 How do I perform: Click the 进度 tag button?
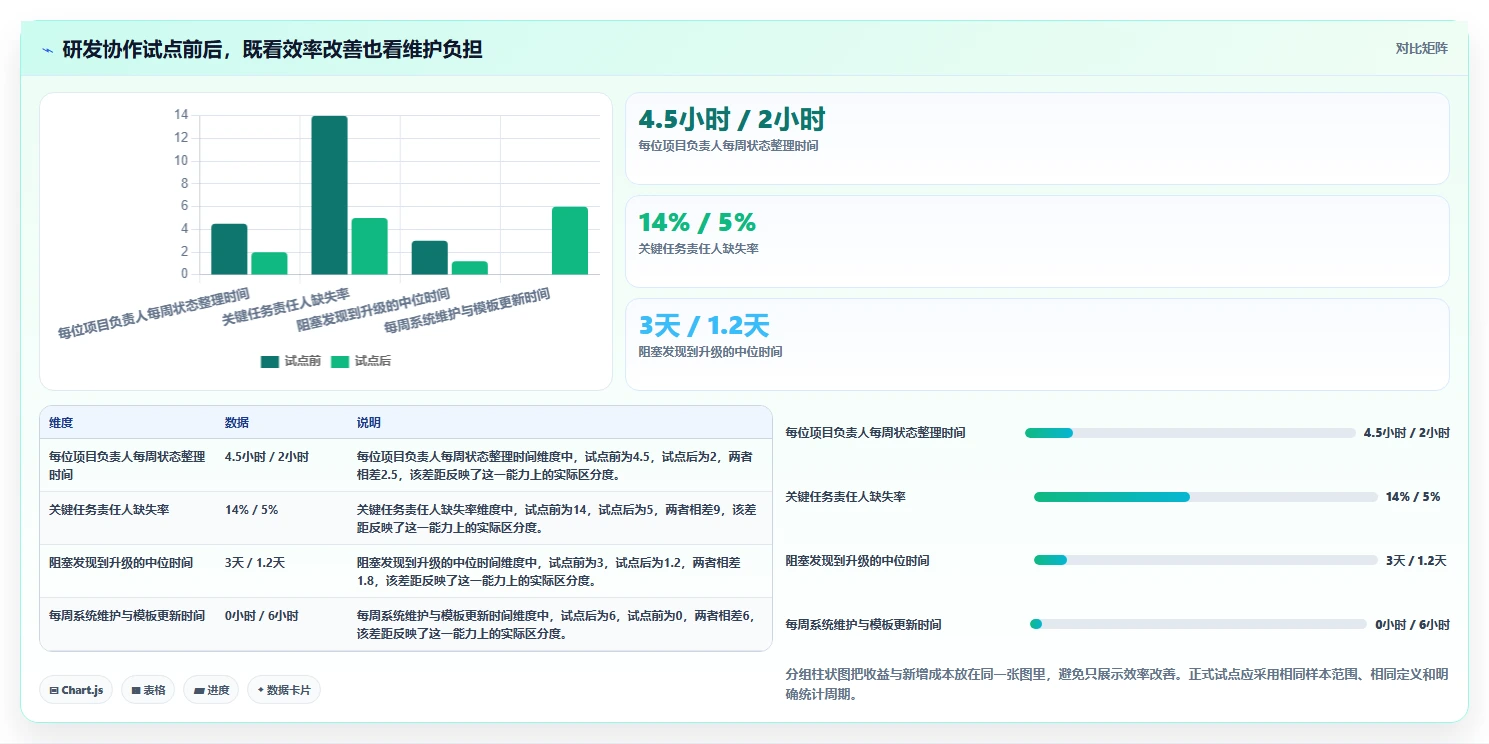[211, 690]
